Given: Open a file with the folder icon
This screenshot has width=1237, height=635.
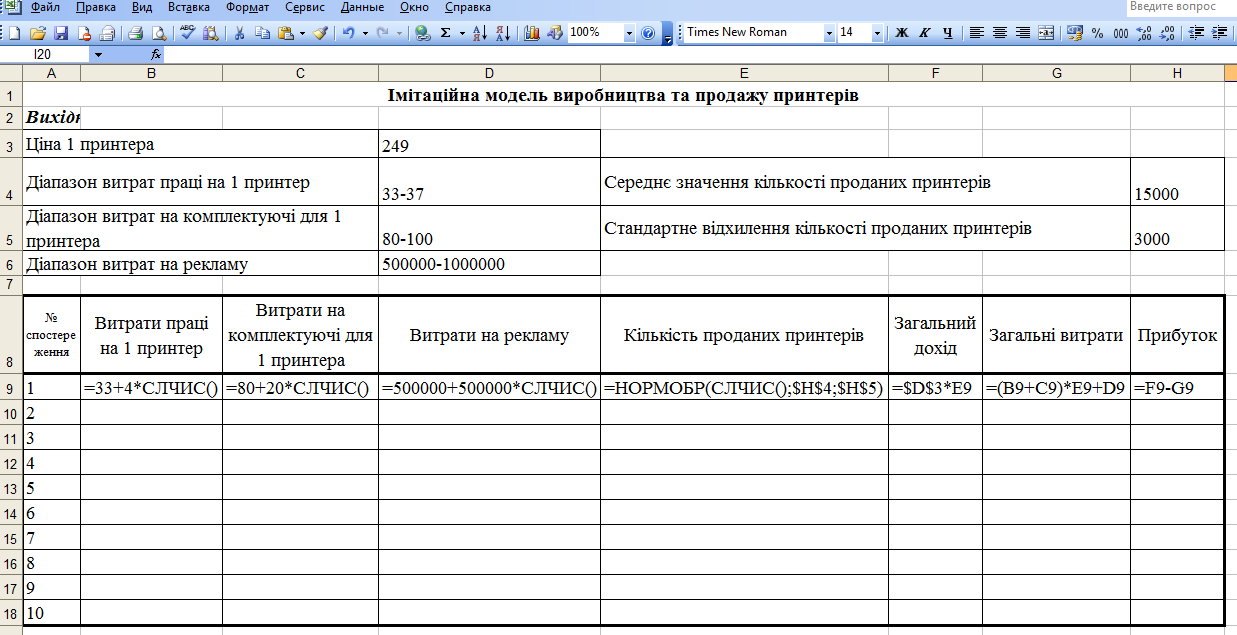Looking at the screenshot, I should 38,32.
